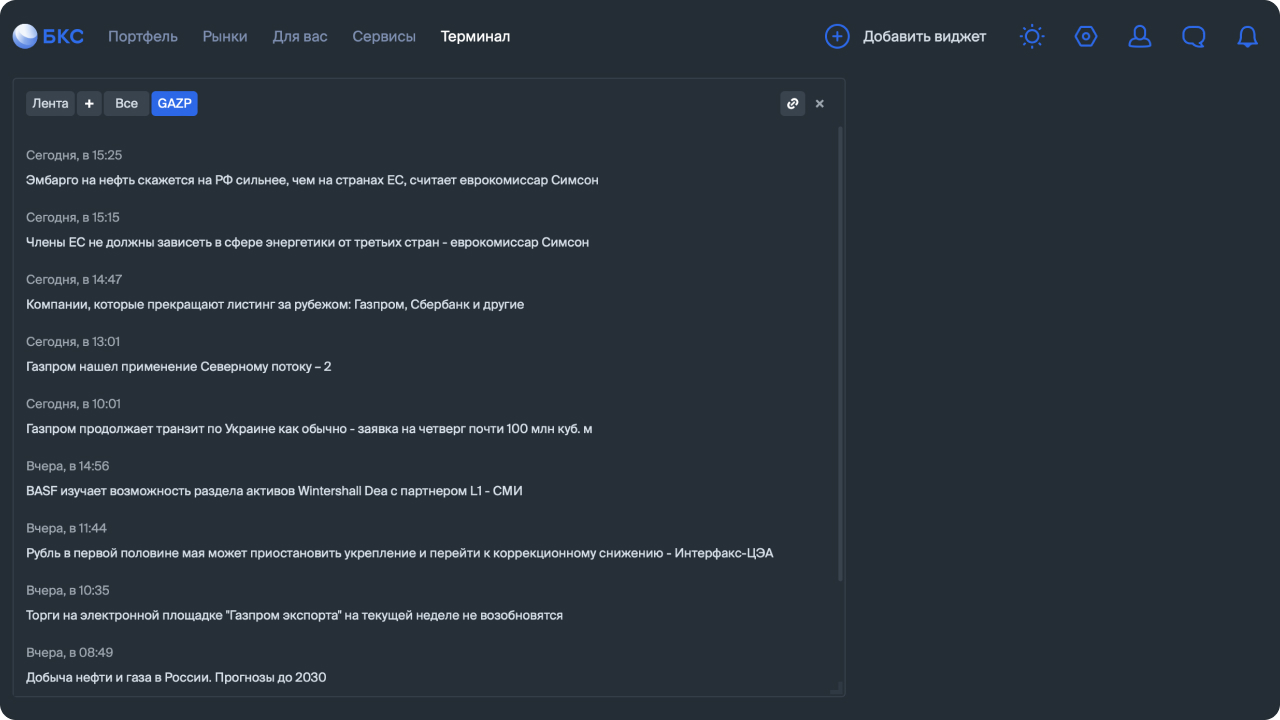The height and width of the screenshot is (720, 1280).
Task: Open the Для вас menu
Action: point(300,37)
